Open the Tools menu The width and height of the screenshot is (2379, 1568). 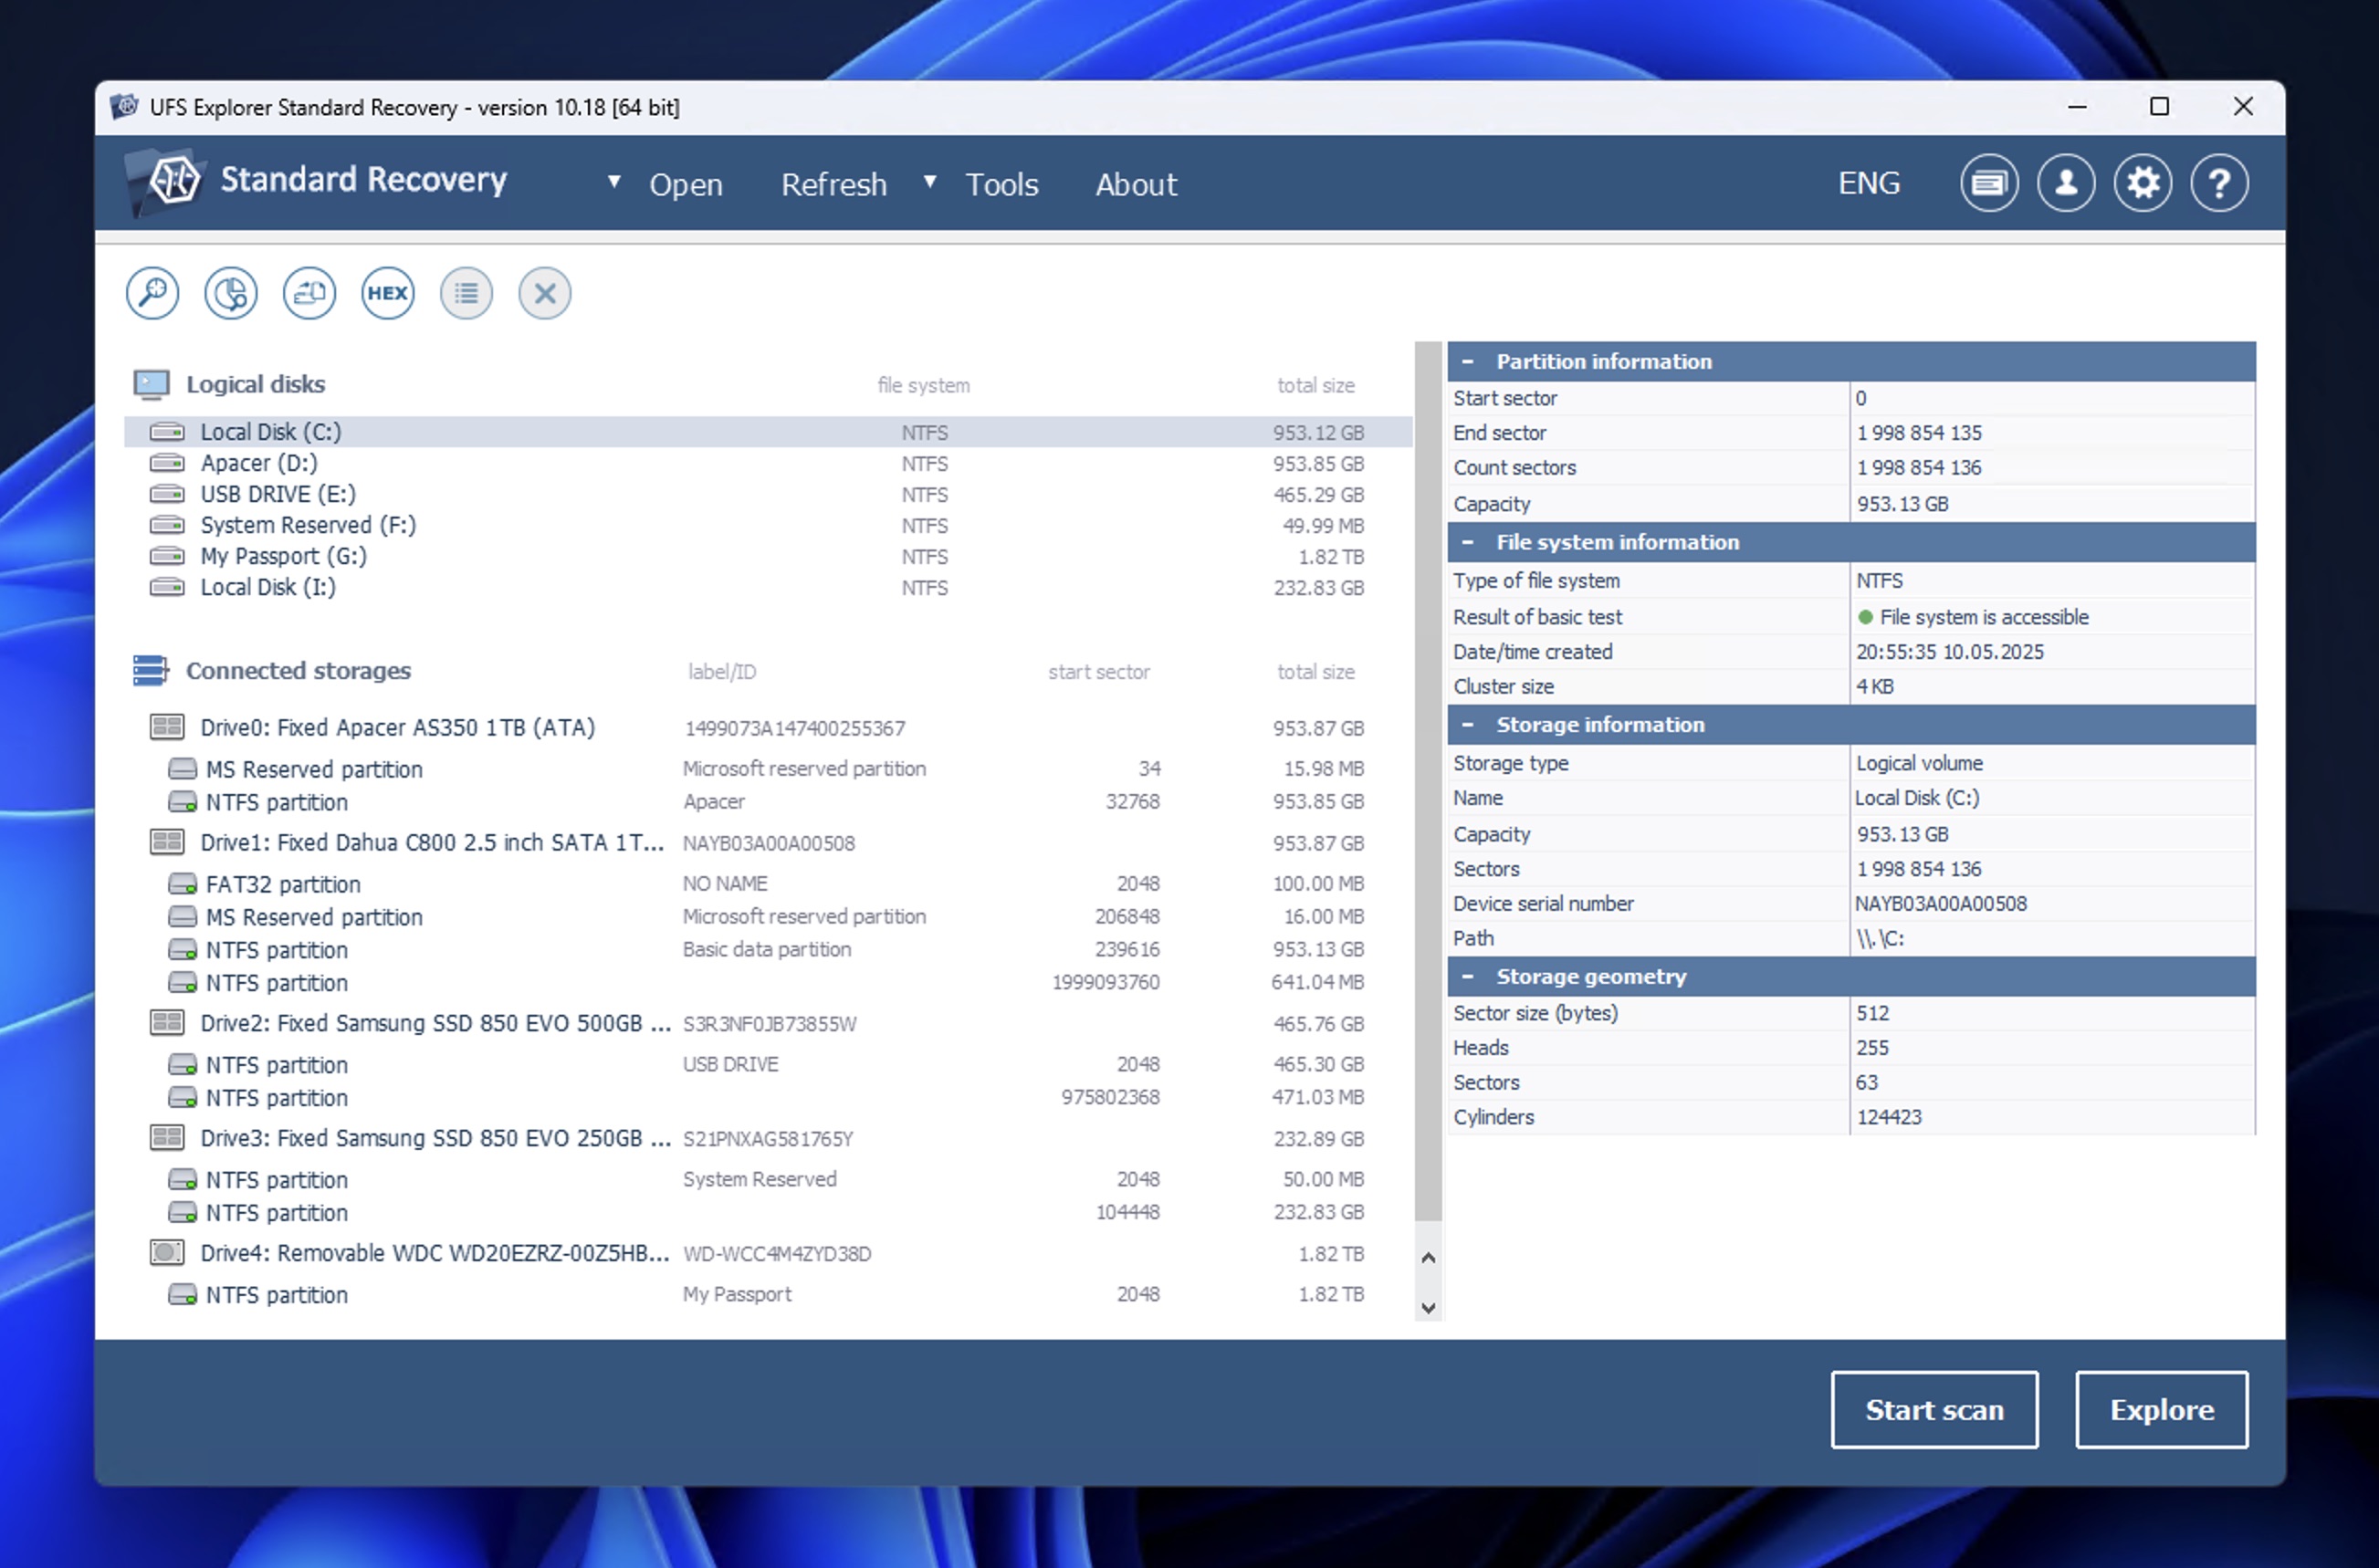[x=1002, y=184]
